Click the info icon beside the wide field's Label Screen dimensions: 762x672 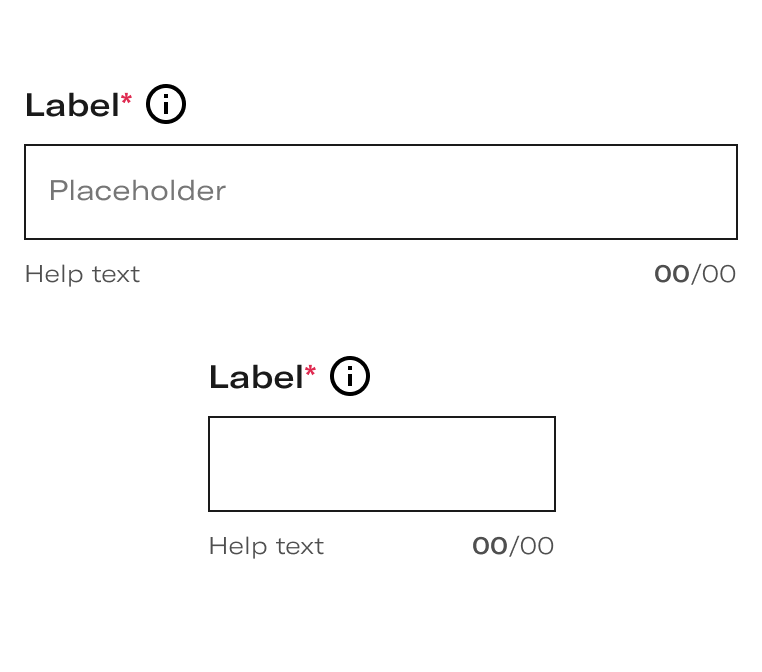[x=166, y=104]
